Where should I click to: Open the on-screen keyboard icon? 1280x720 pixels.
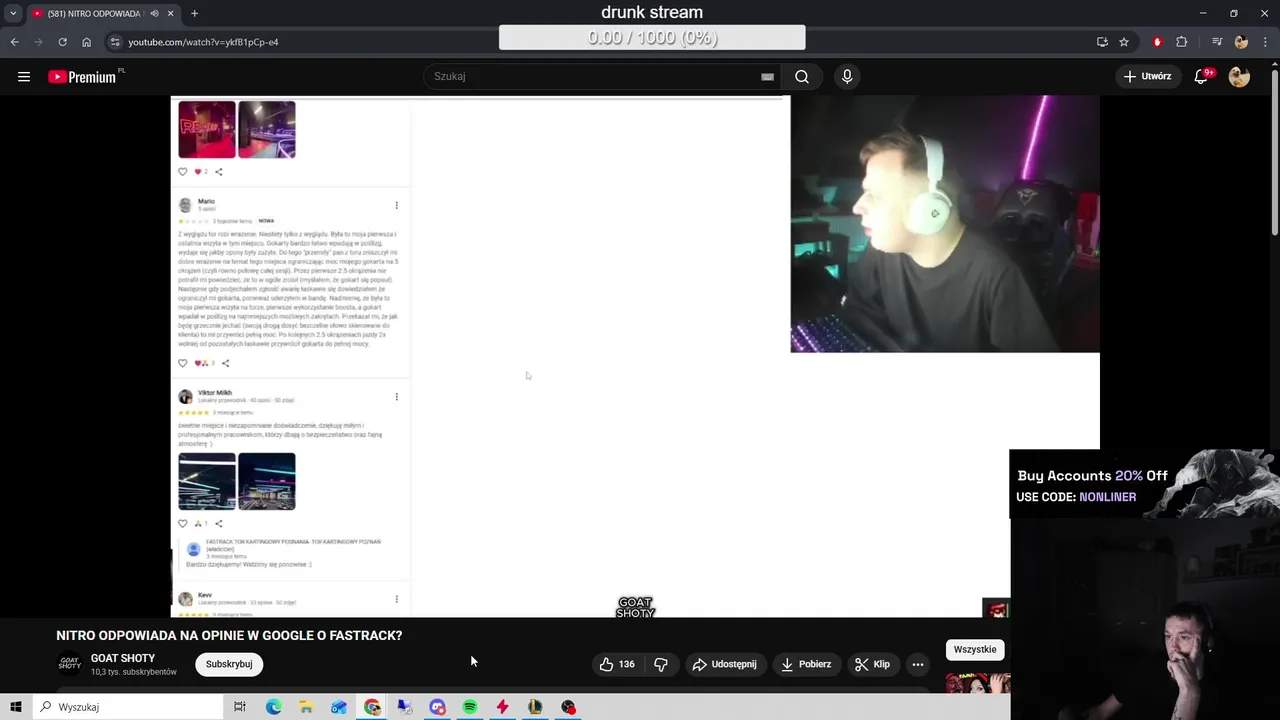(x=767, y=76)
